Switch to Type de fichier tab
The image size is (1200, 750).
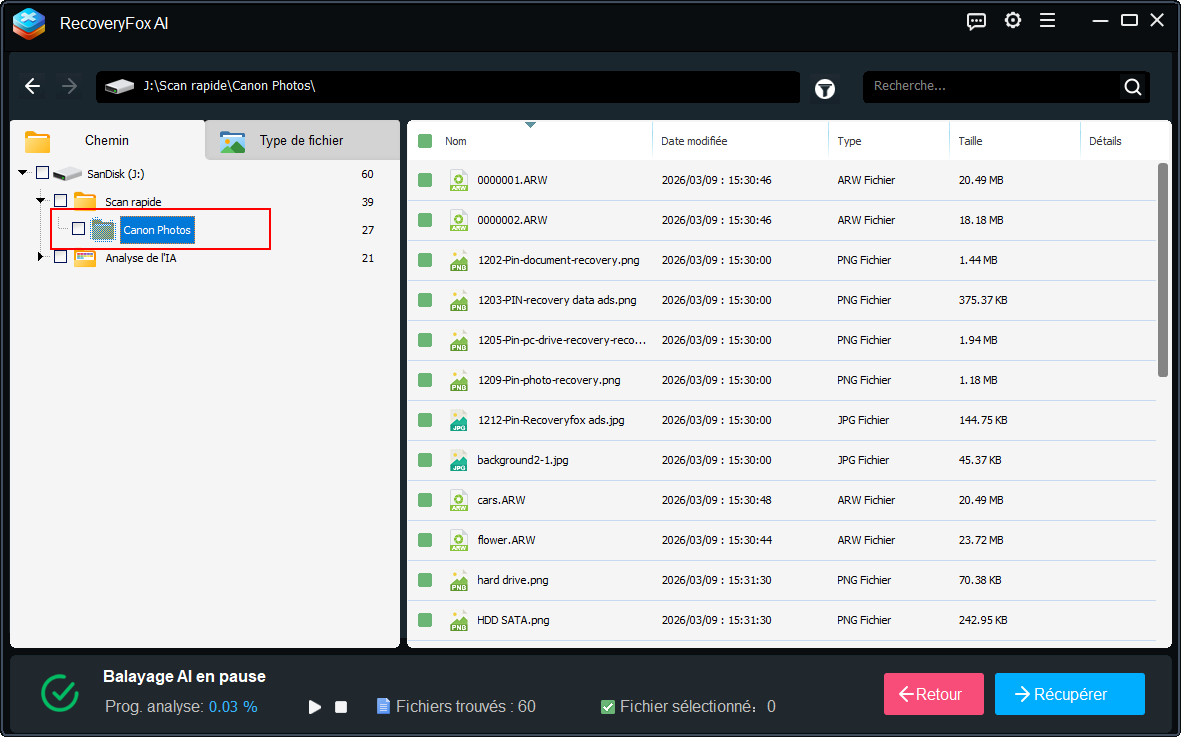tap(300, 141)
